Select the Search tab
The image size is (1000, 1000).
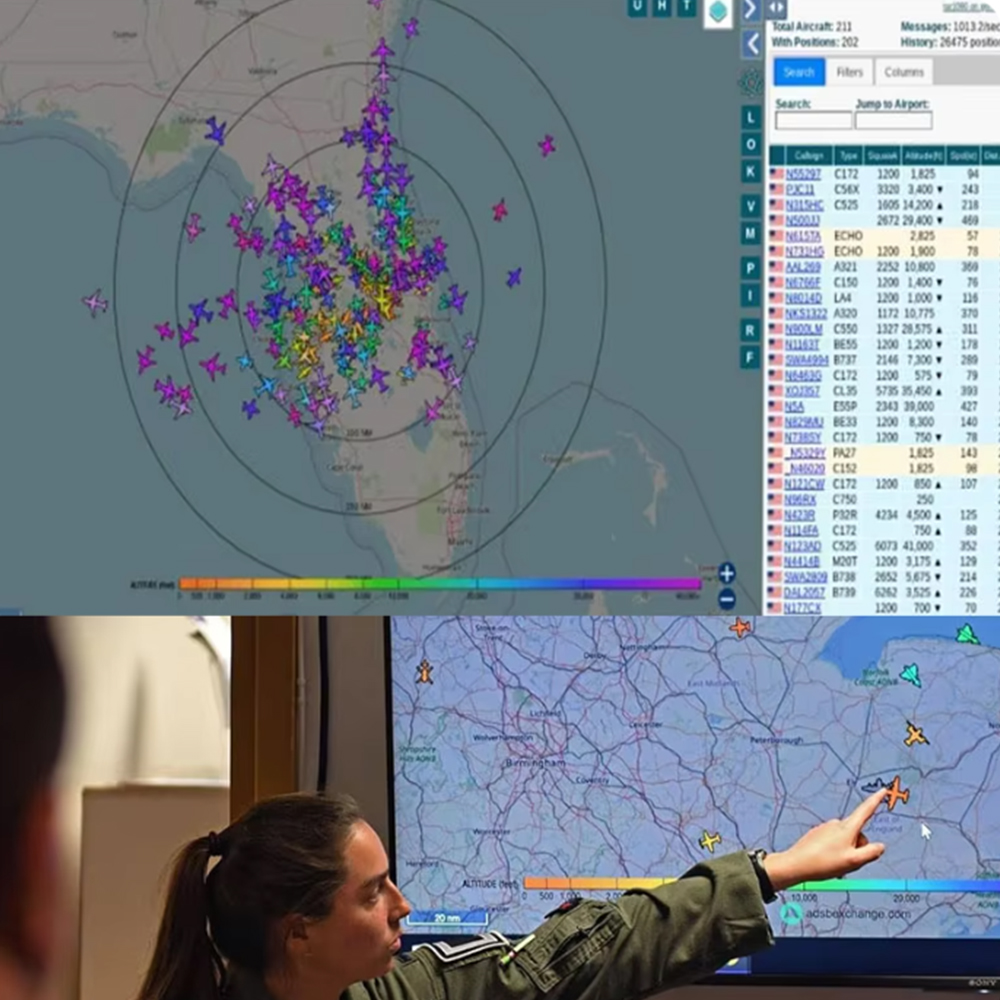[798, 72]
